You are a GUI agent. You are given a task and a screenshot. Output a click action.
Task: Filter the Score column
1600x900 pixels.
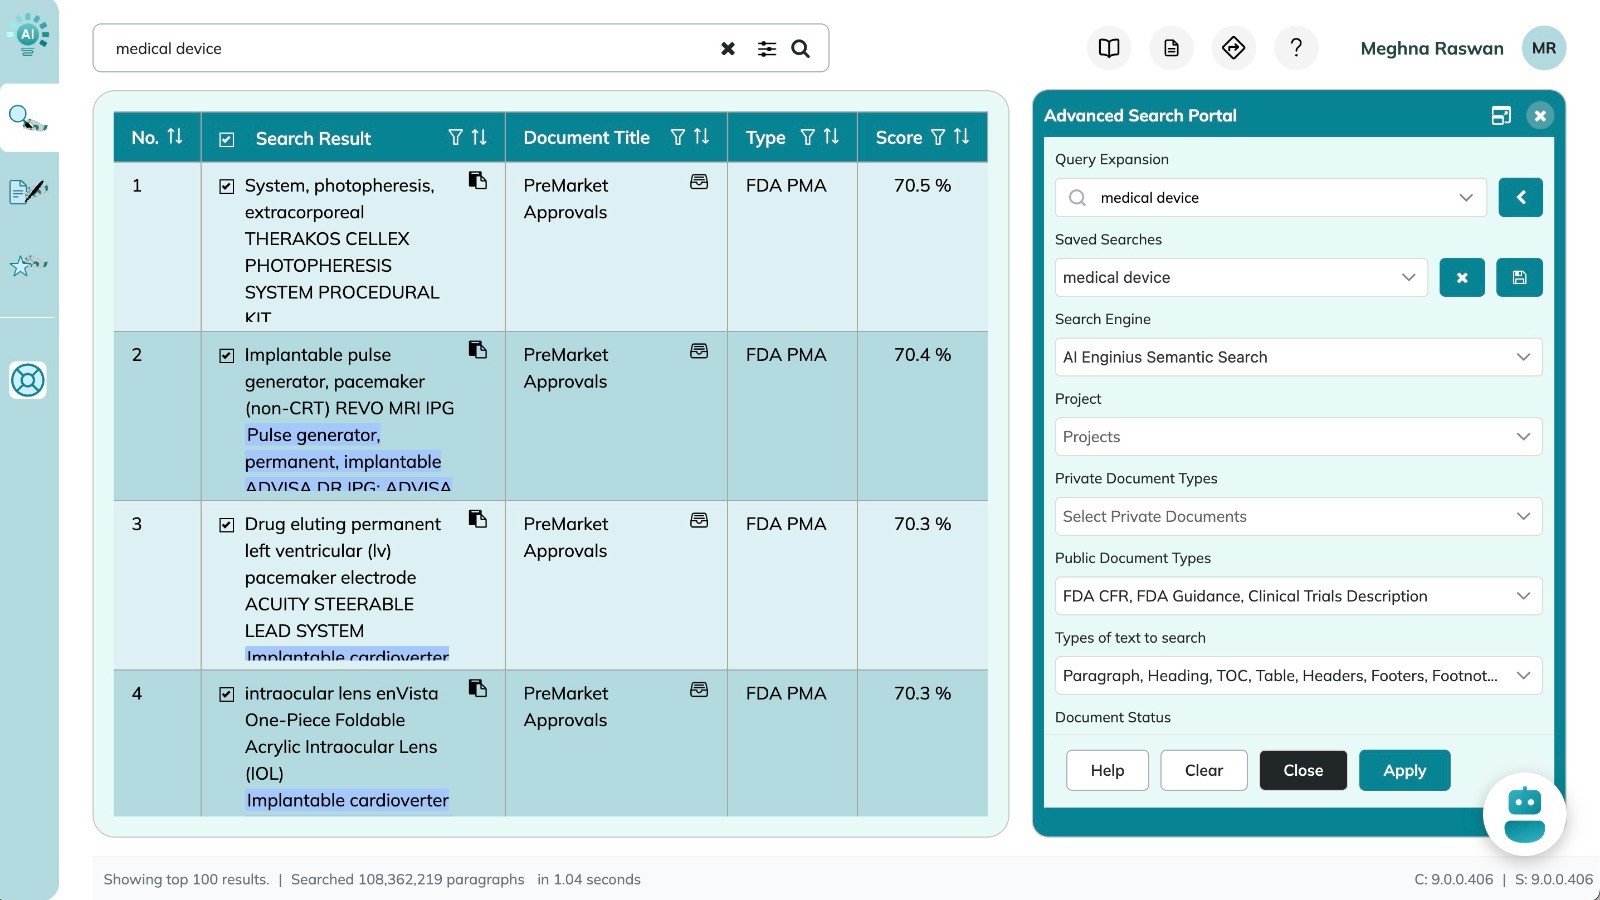938,137
